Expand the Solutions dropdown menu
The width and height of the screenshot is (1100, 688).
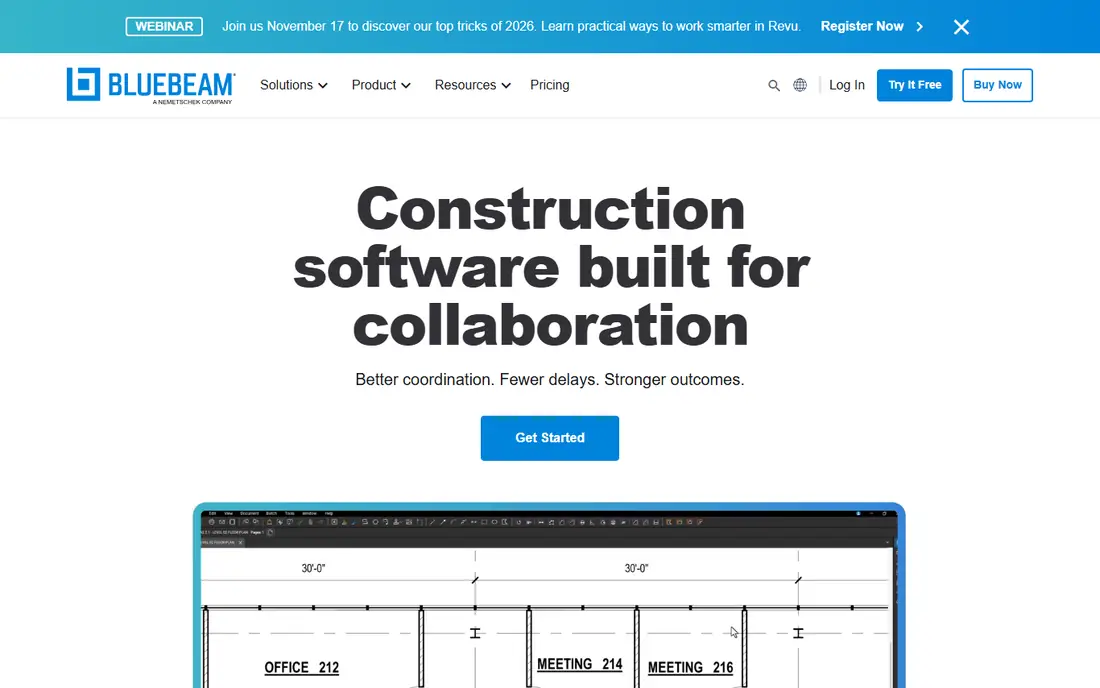293,85
